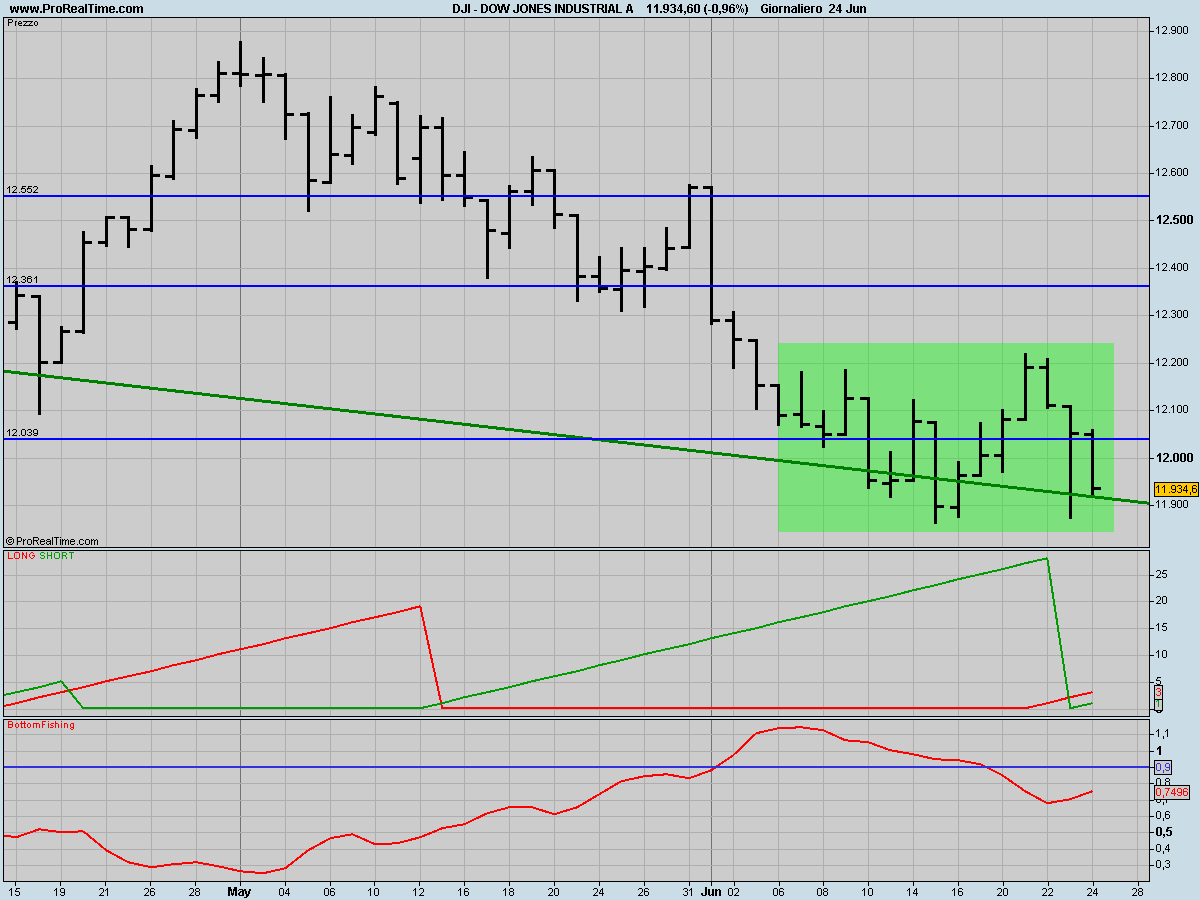Click the 24 Jun date in header
This screenshot has height=900, width=1200.
coord(848,9)
